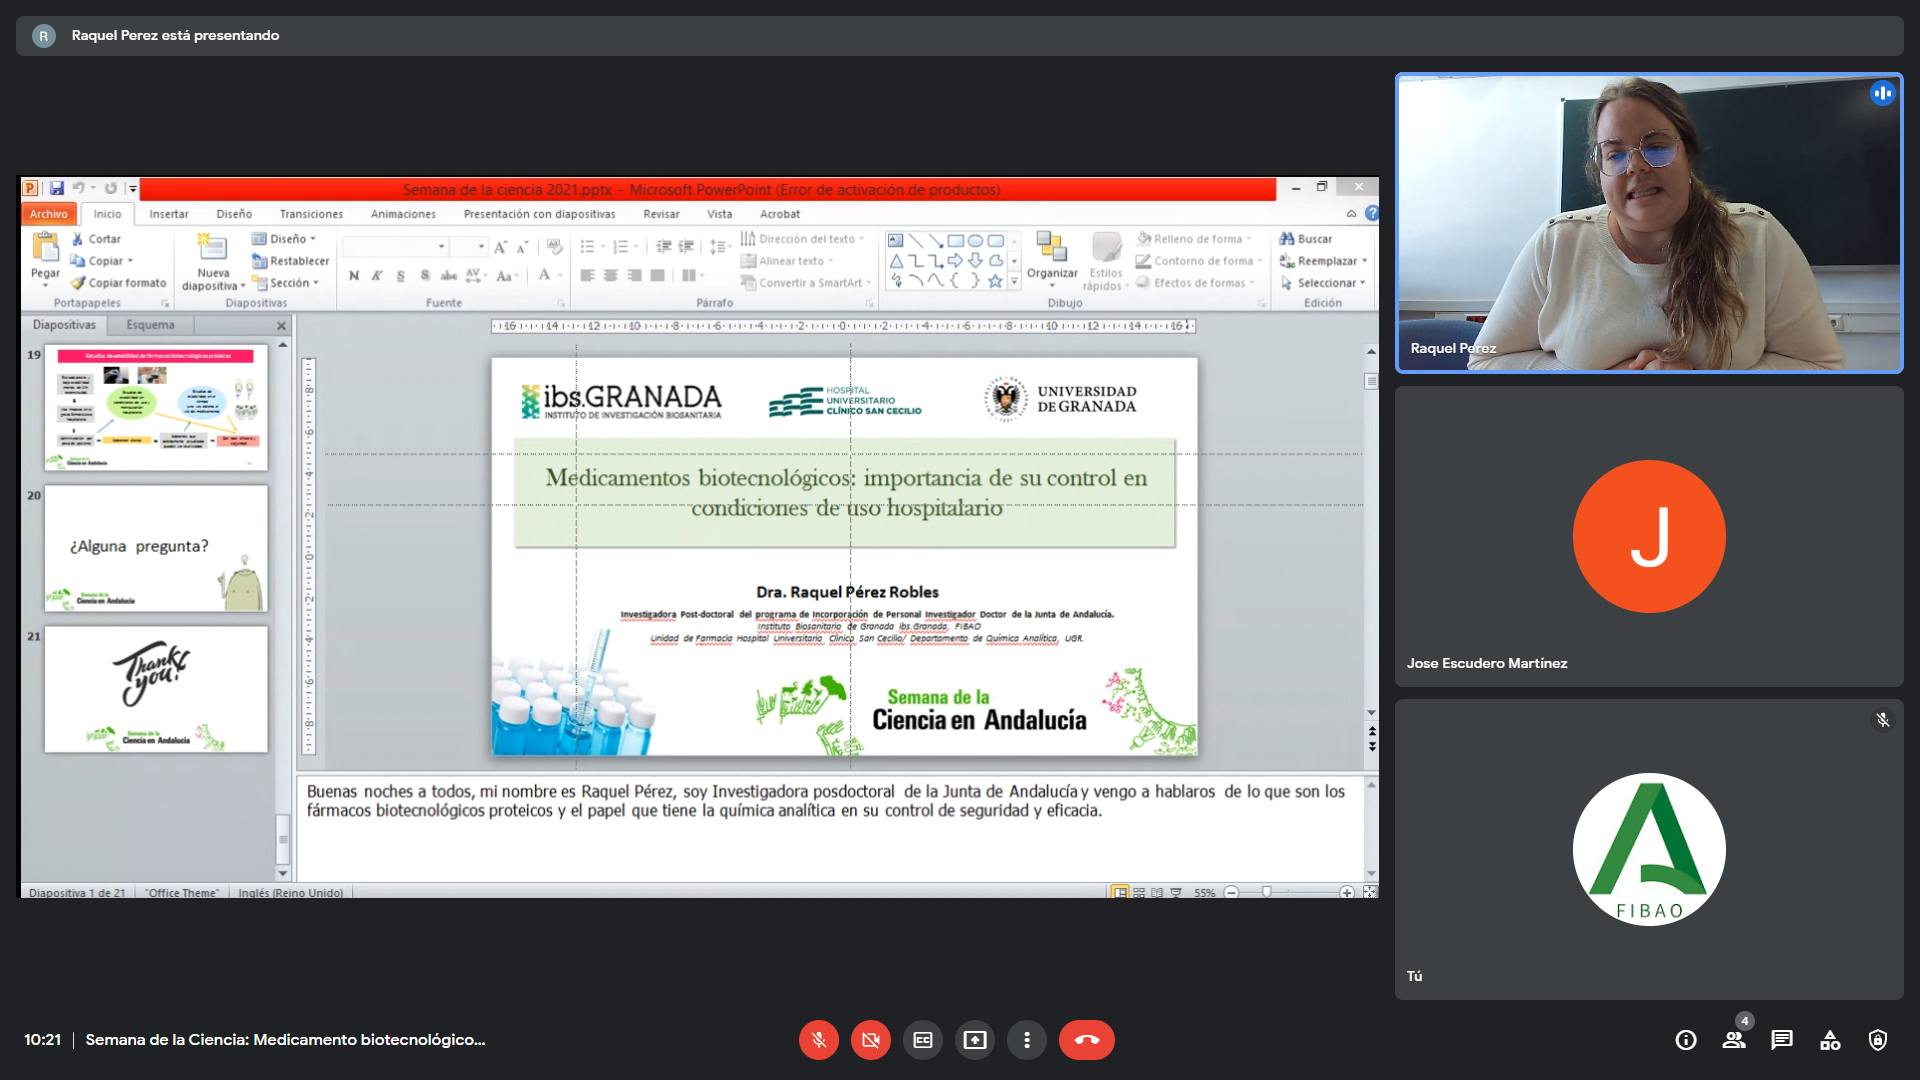Click bullets list icon

pos(588,247)
